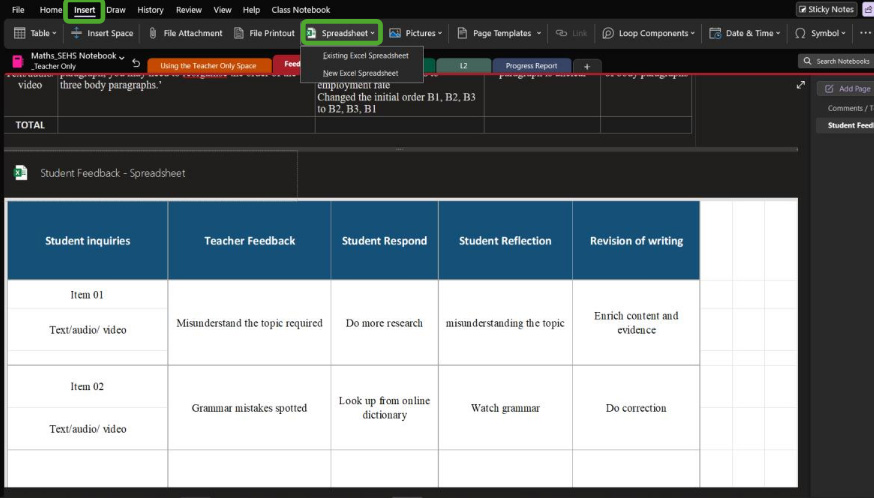This screenshot has height=500, width=874.
Task: Open the Page Templates menu
Action: (x=499, y=33)
